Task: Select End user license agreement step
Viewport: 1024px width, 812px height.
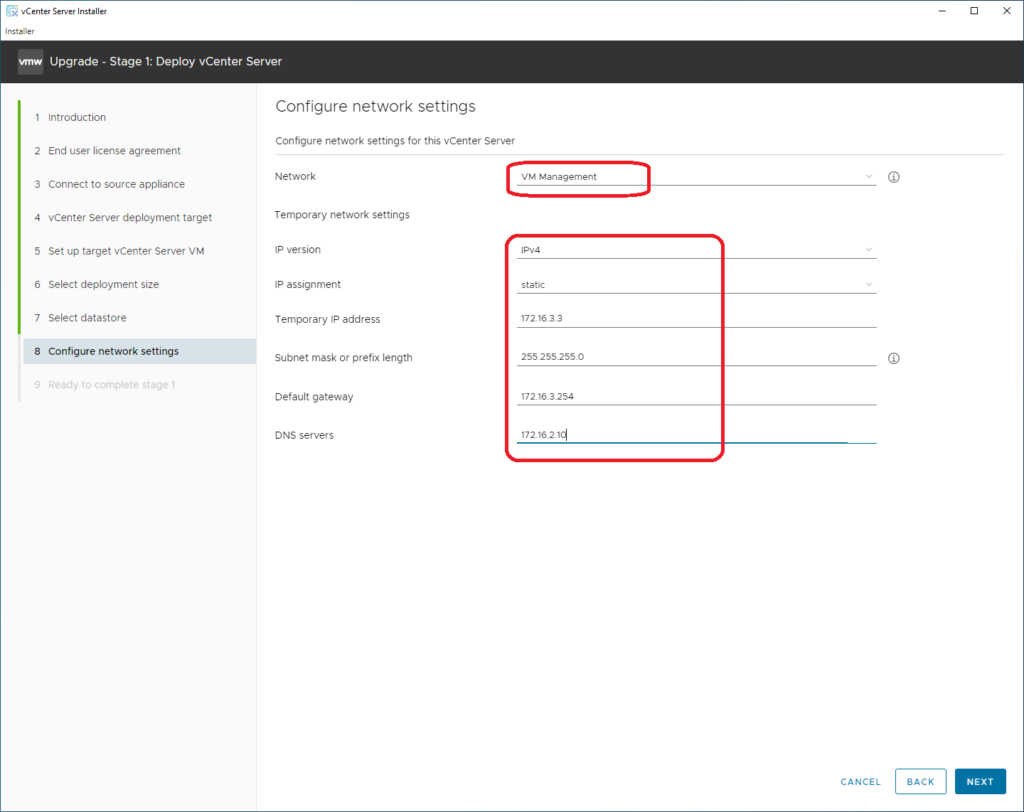Action: (114, 151)
